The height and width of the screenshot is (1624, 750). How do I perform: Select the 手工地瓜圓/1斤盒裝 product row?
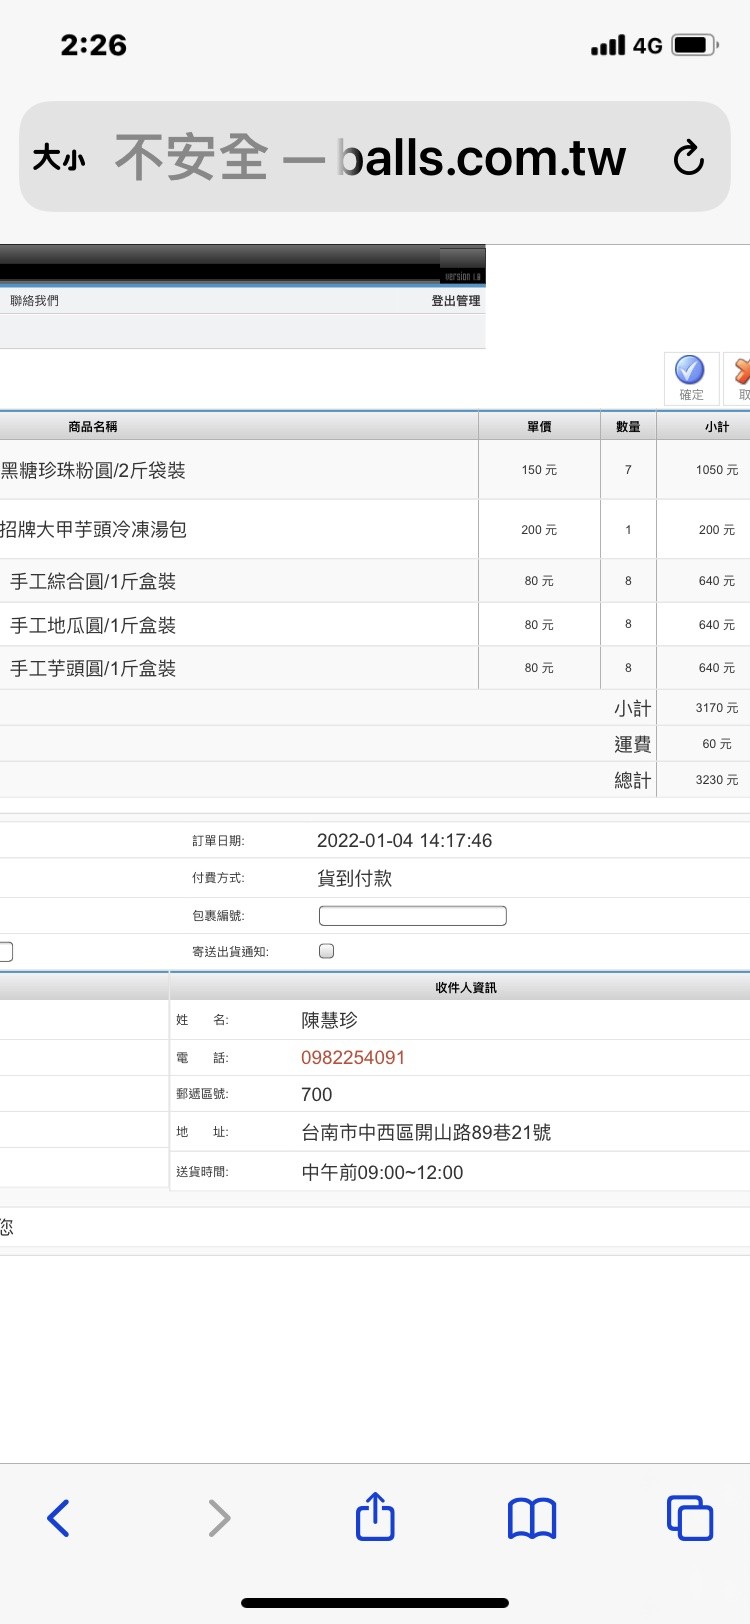[375, 625]
